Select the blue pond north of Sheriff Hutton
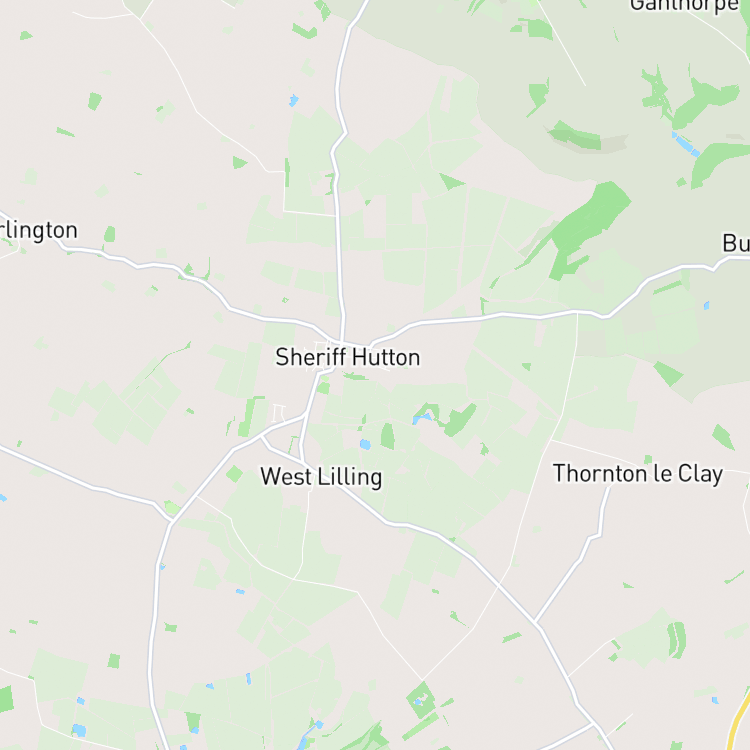 [x=294, y=100]
